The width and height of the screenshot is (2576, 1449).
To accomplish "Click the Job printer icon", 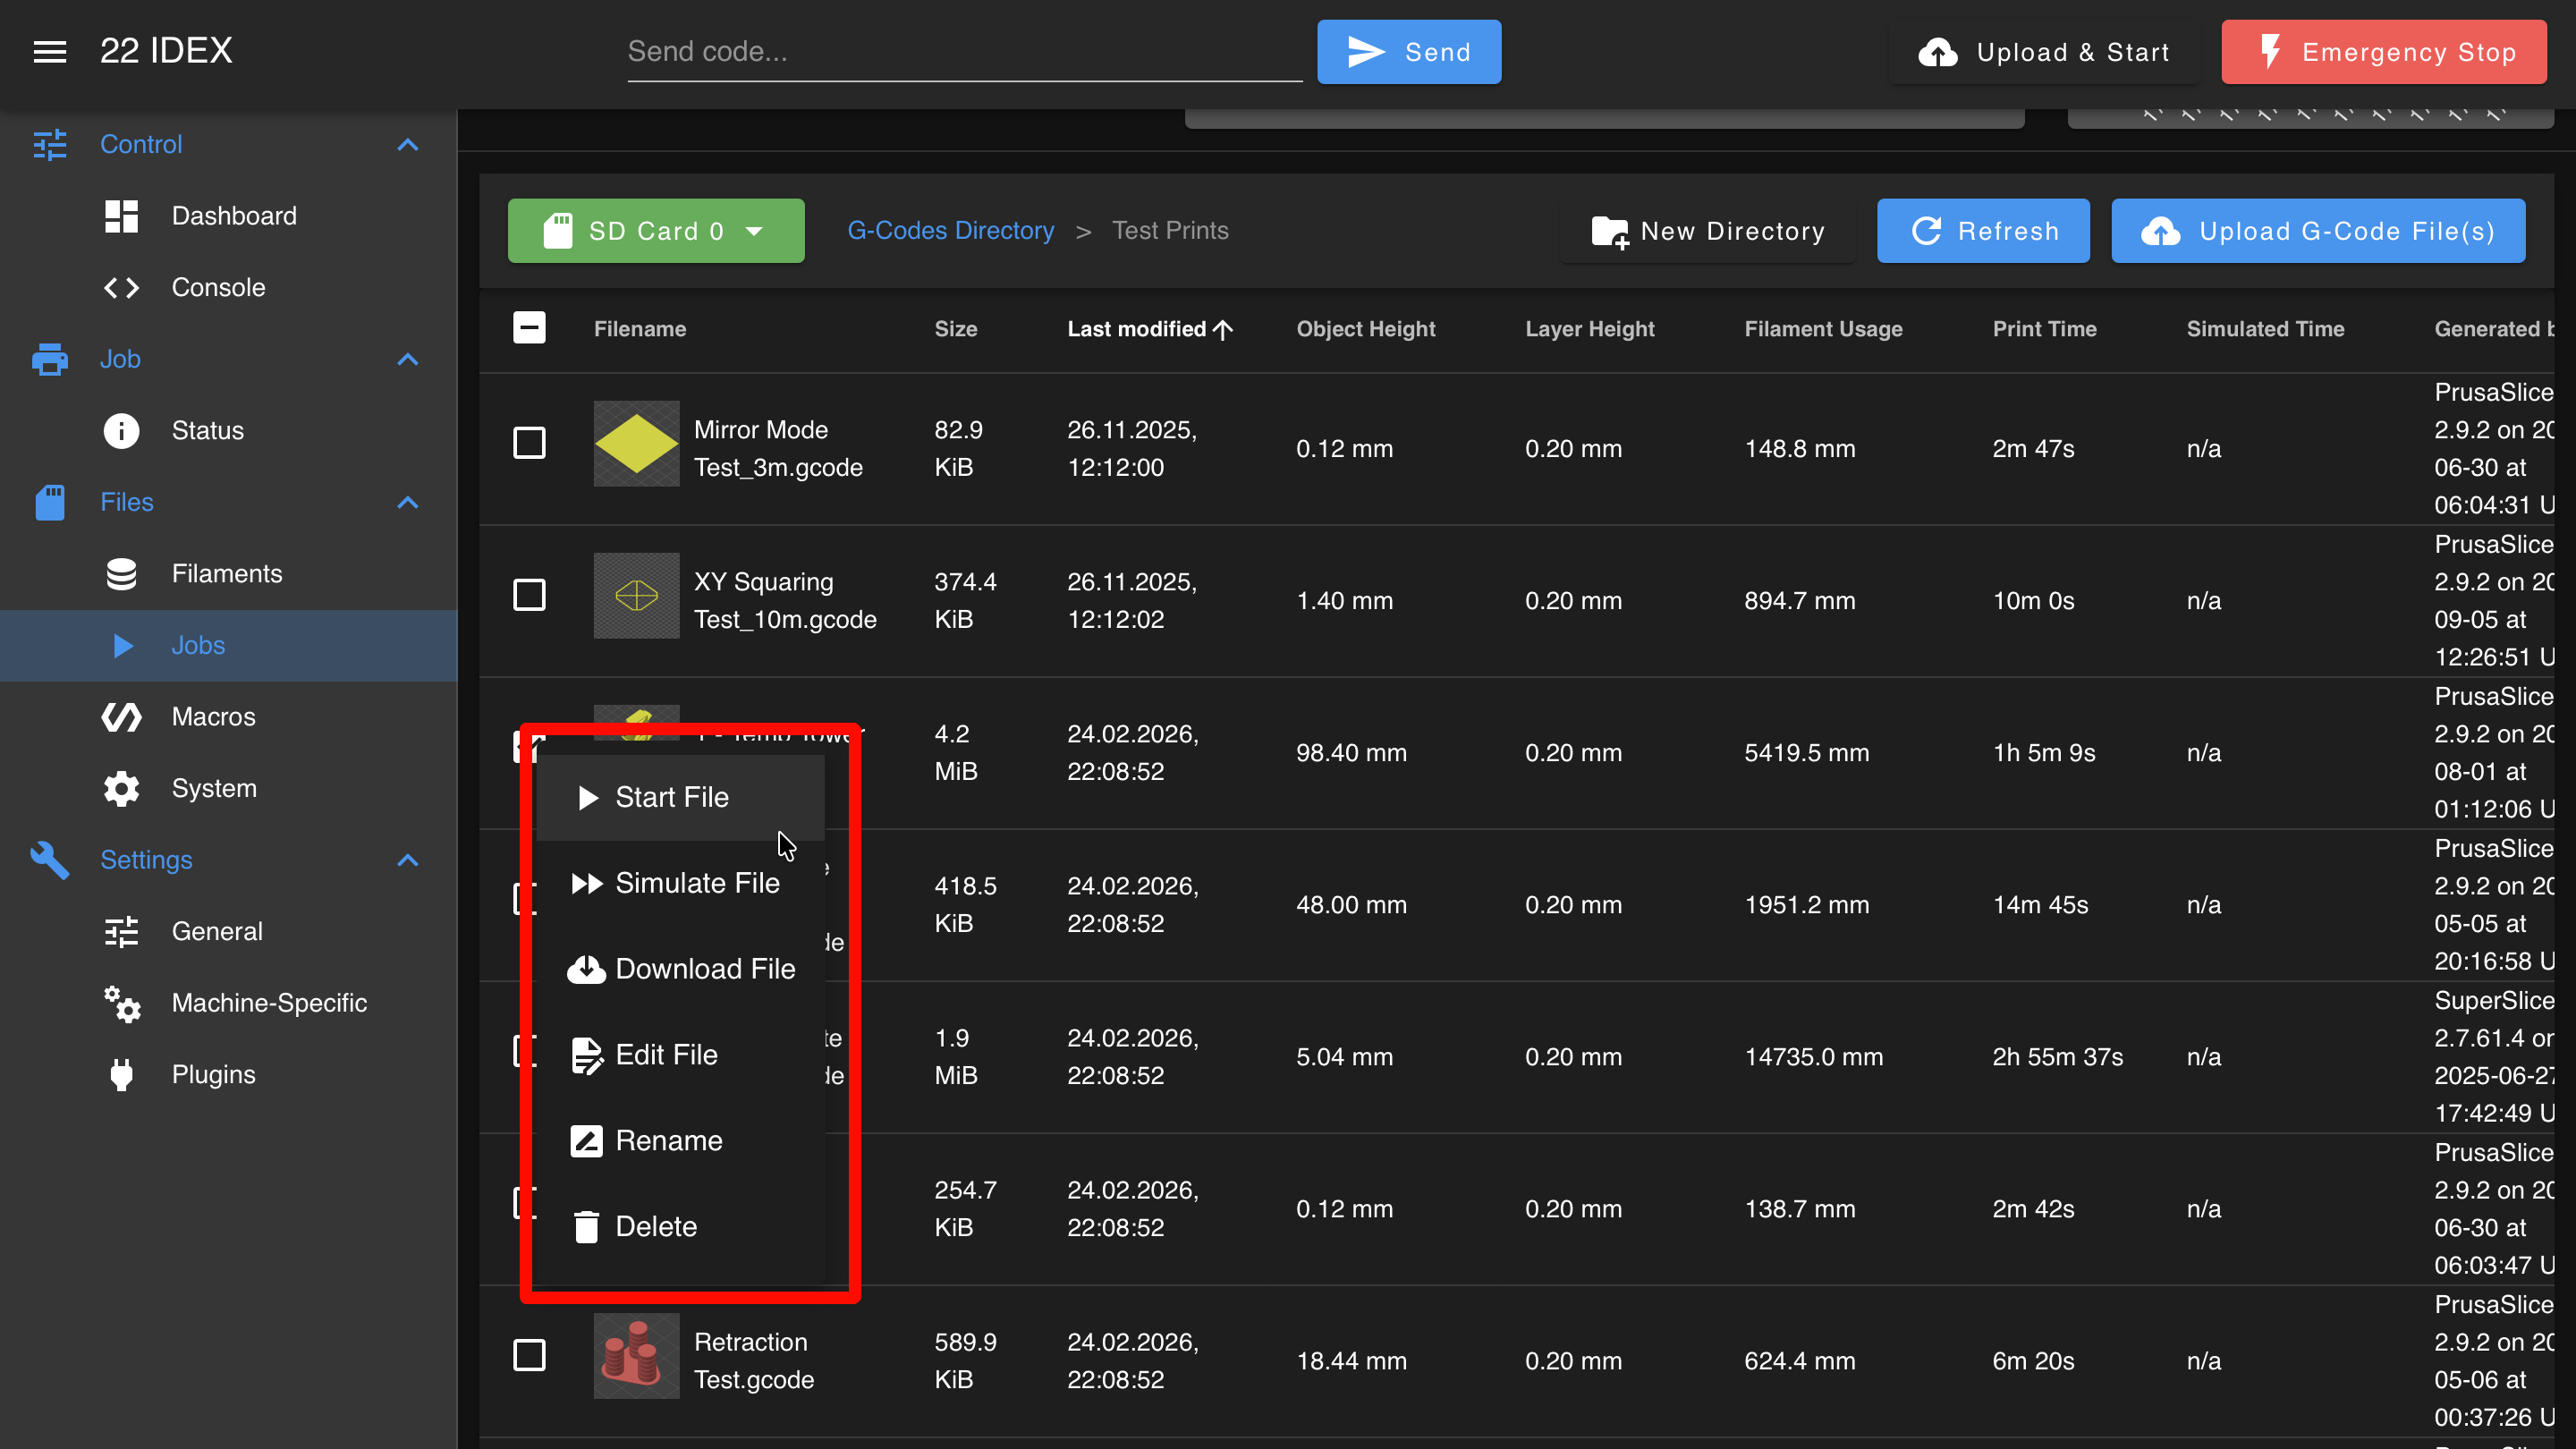I will pyautogui.click(x=50, y=359).
